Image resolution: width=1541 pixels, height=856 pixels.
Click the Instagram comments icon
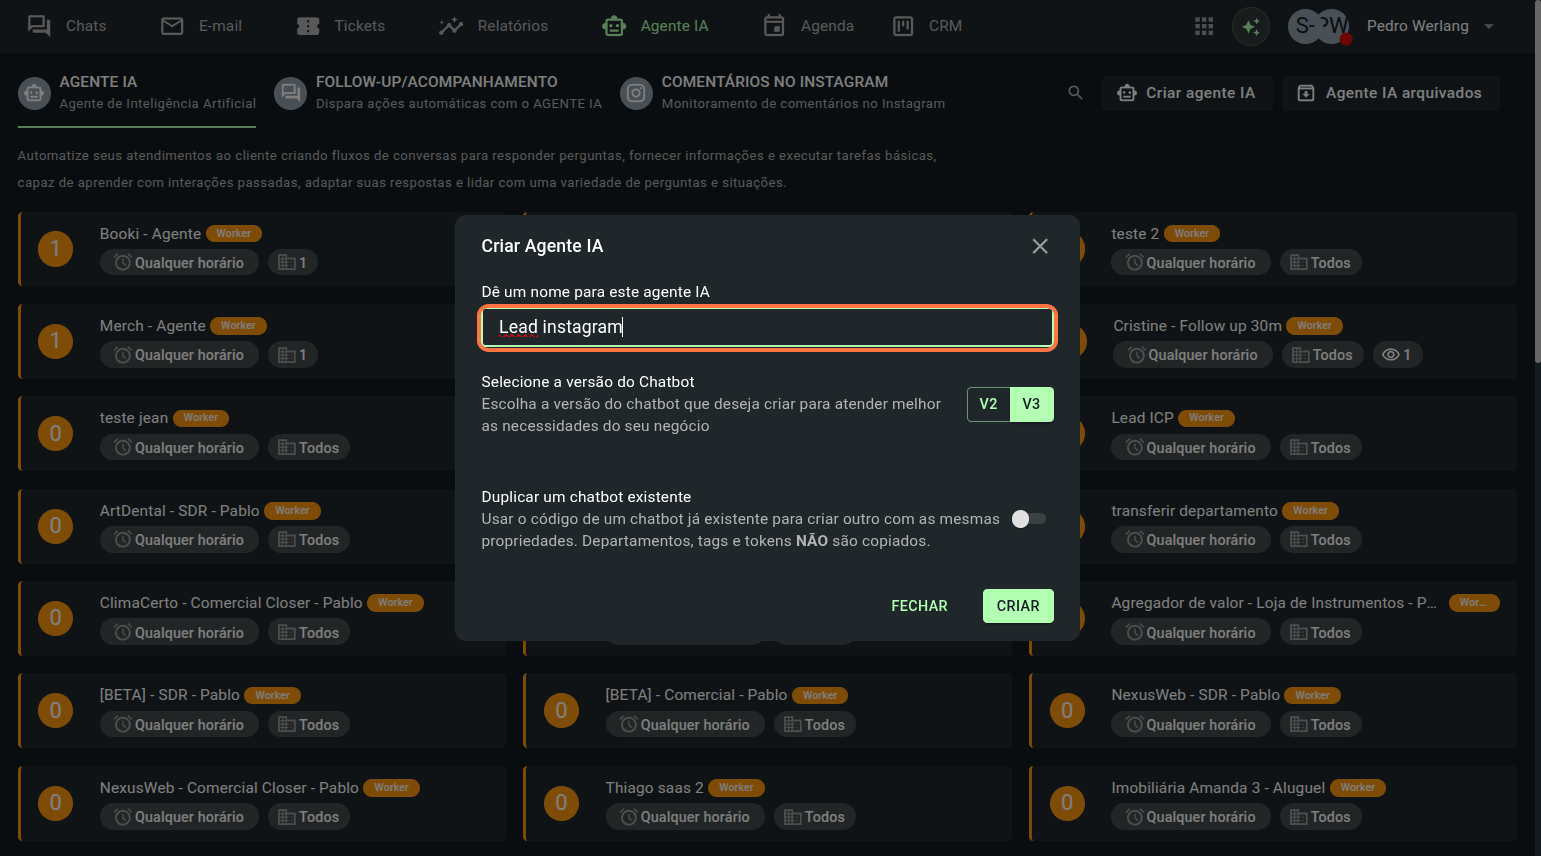coord(636,93)
